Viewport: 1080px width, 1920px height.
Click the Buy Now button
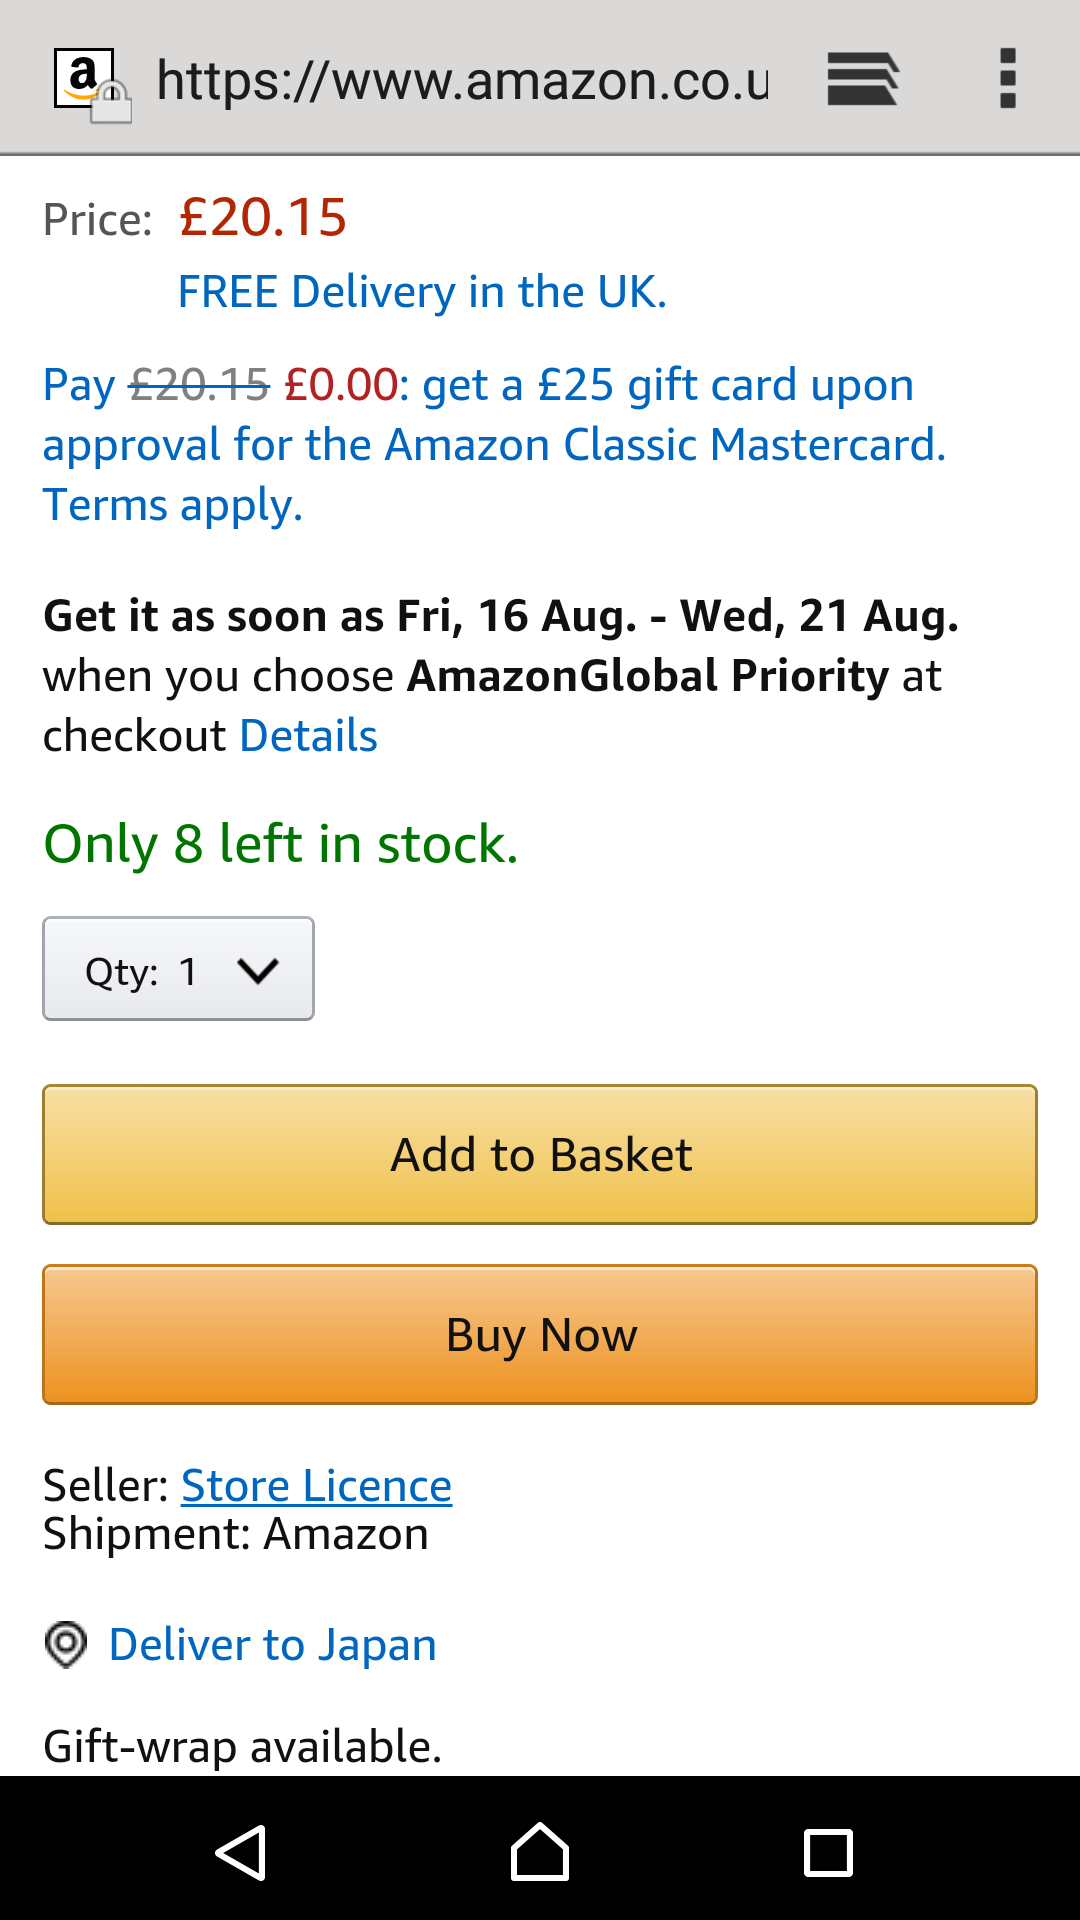pyautogui.click(x=540, y=1335)
